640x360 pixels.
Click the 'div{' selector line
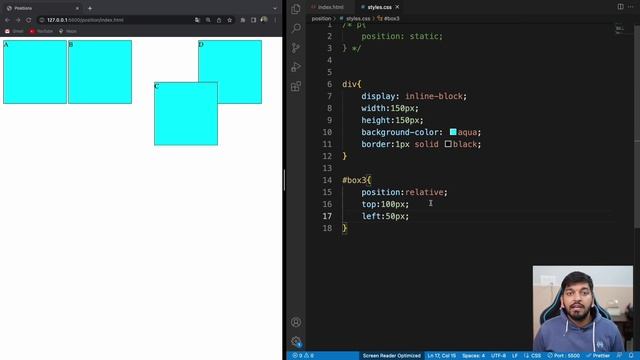351,84
